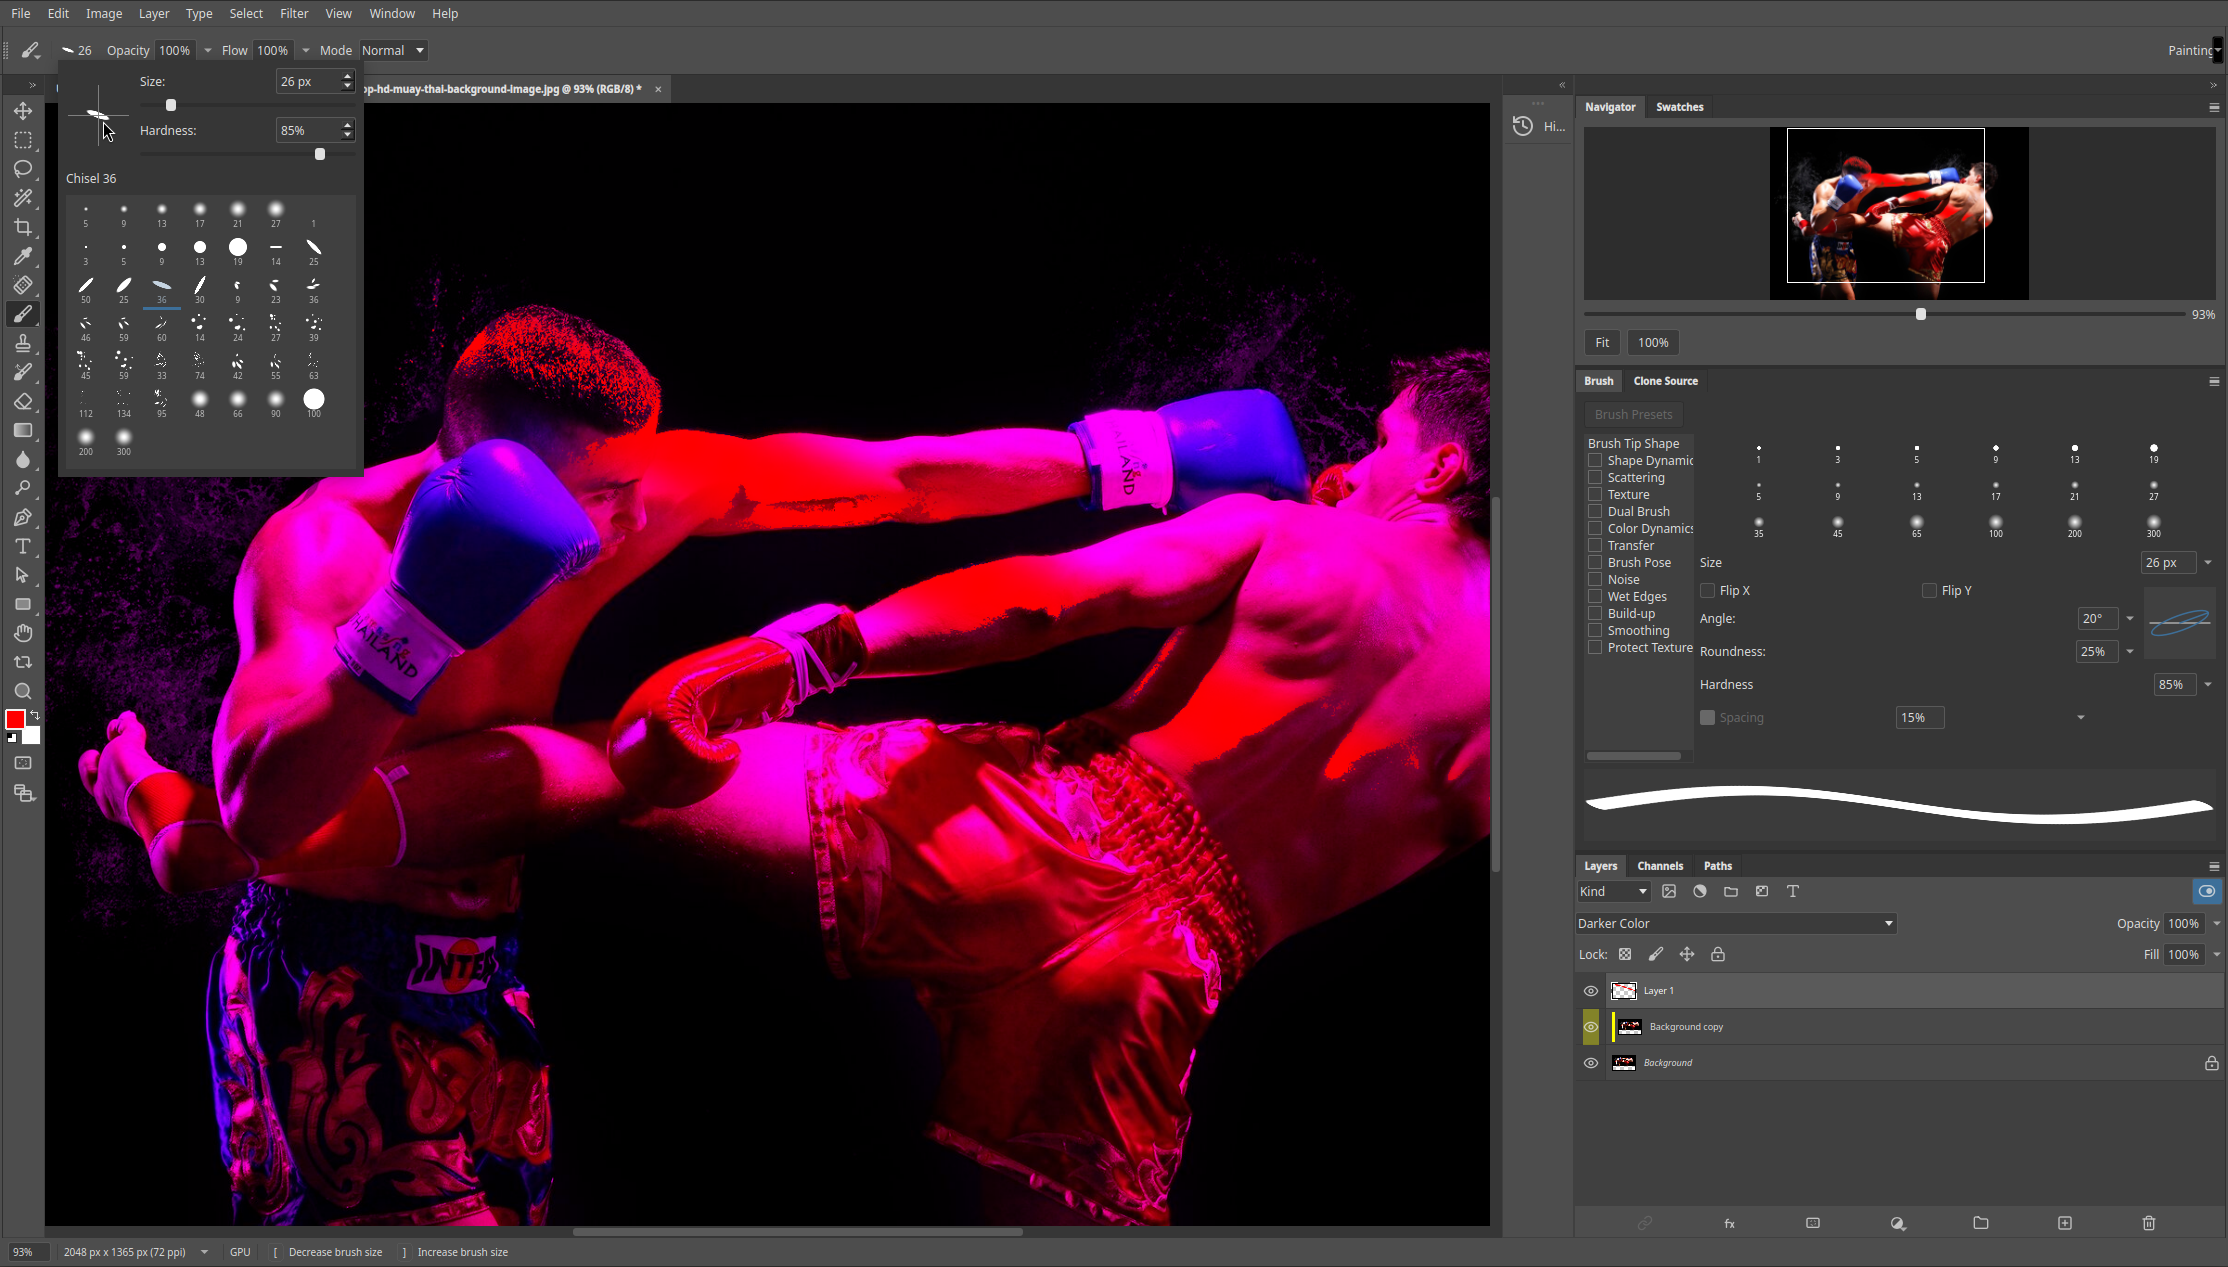
Task: Open the brush Mode Normal dropdown
Action: pyautogui.click(x=394, y=50)
